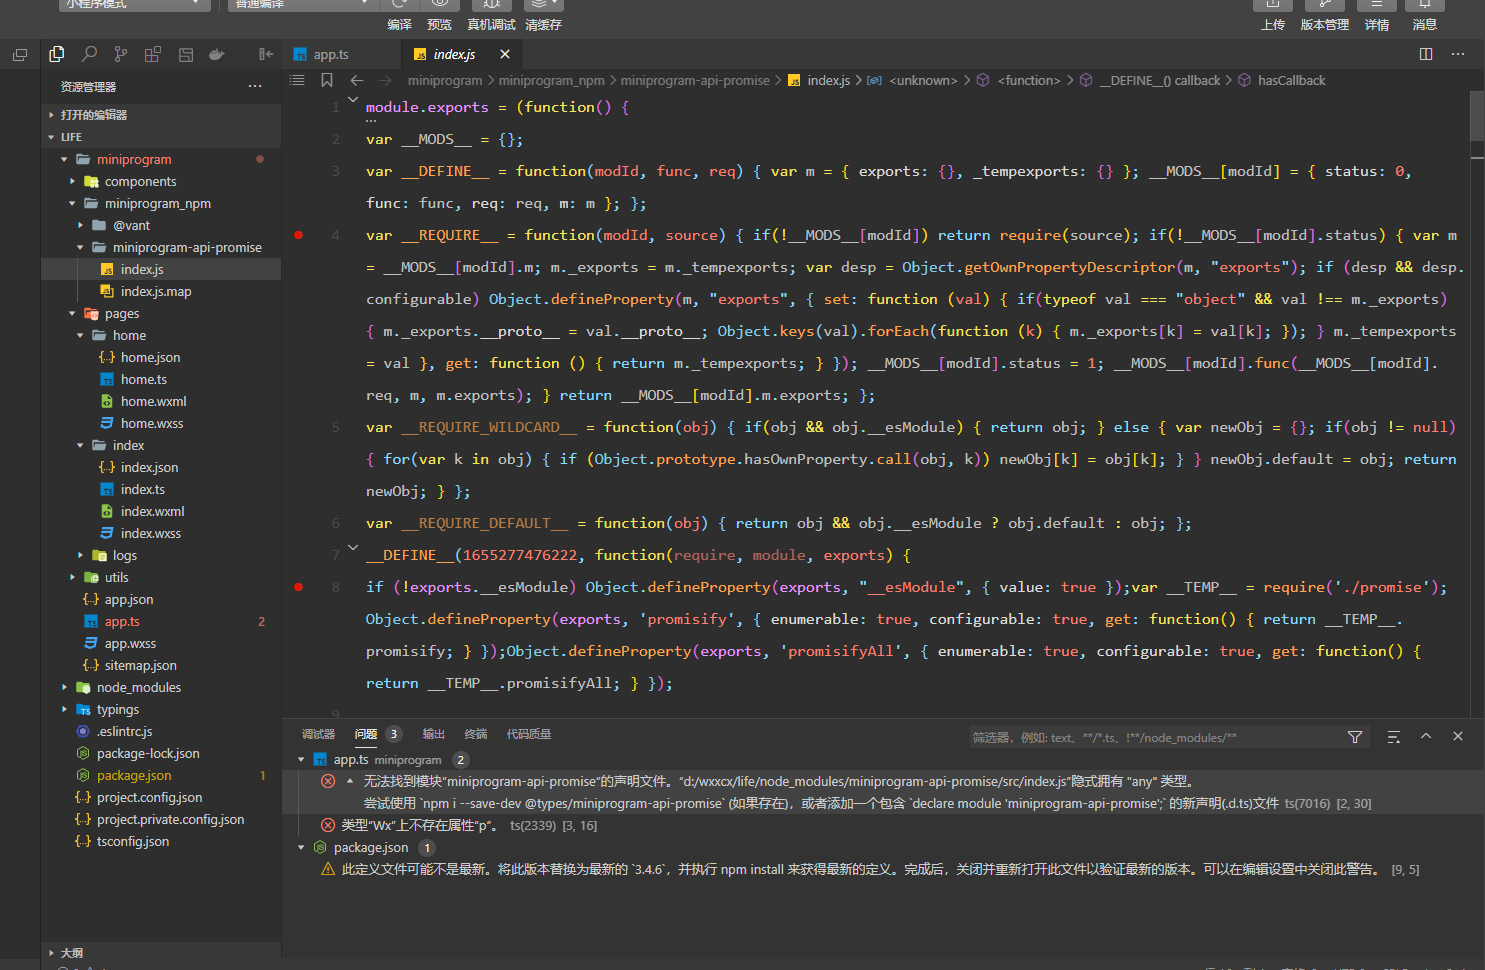
Task: Collapse all problems with the list icon
Action: click(x=1394, y=737)
